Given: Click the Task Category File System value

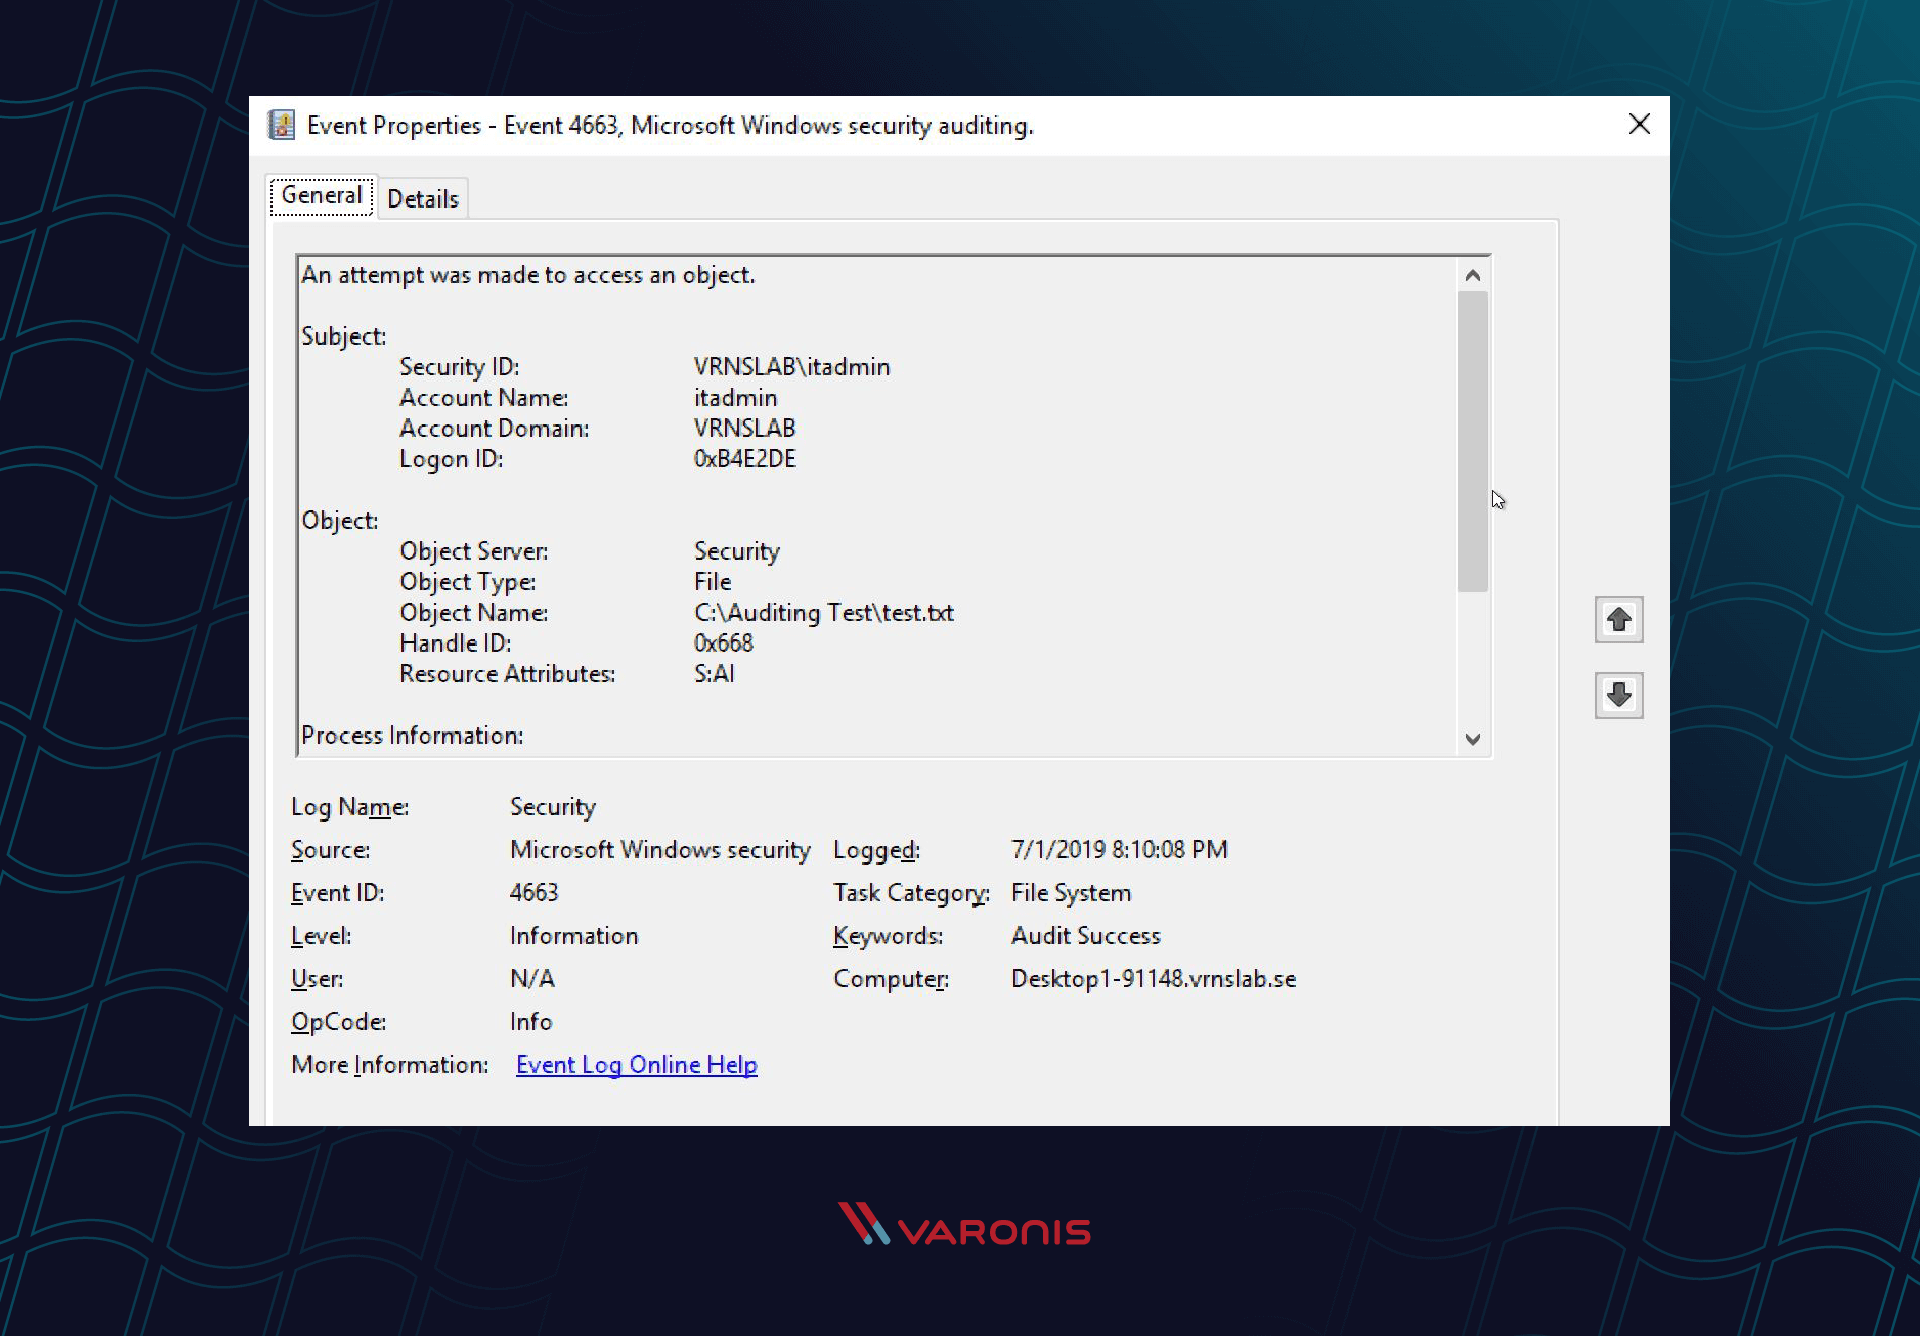Looking at the screenshot, I should tap(1070, 892).
